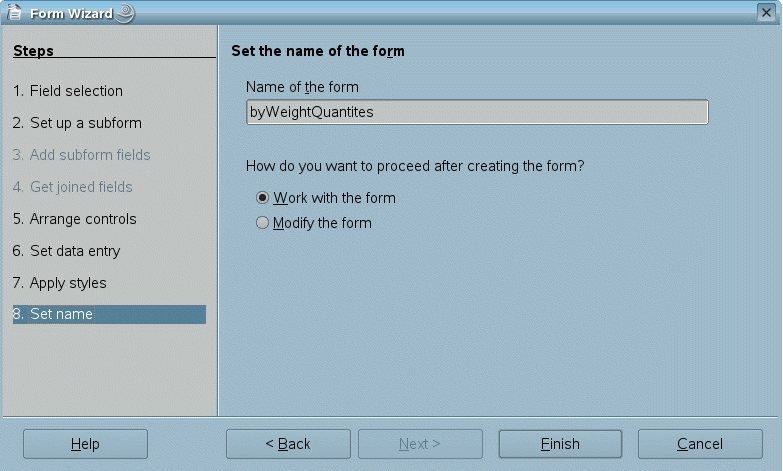This screenshot has width=783, height=471.
Task: Finish creating the form
Action: pos(560,444)
